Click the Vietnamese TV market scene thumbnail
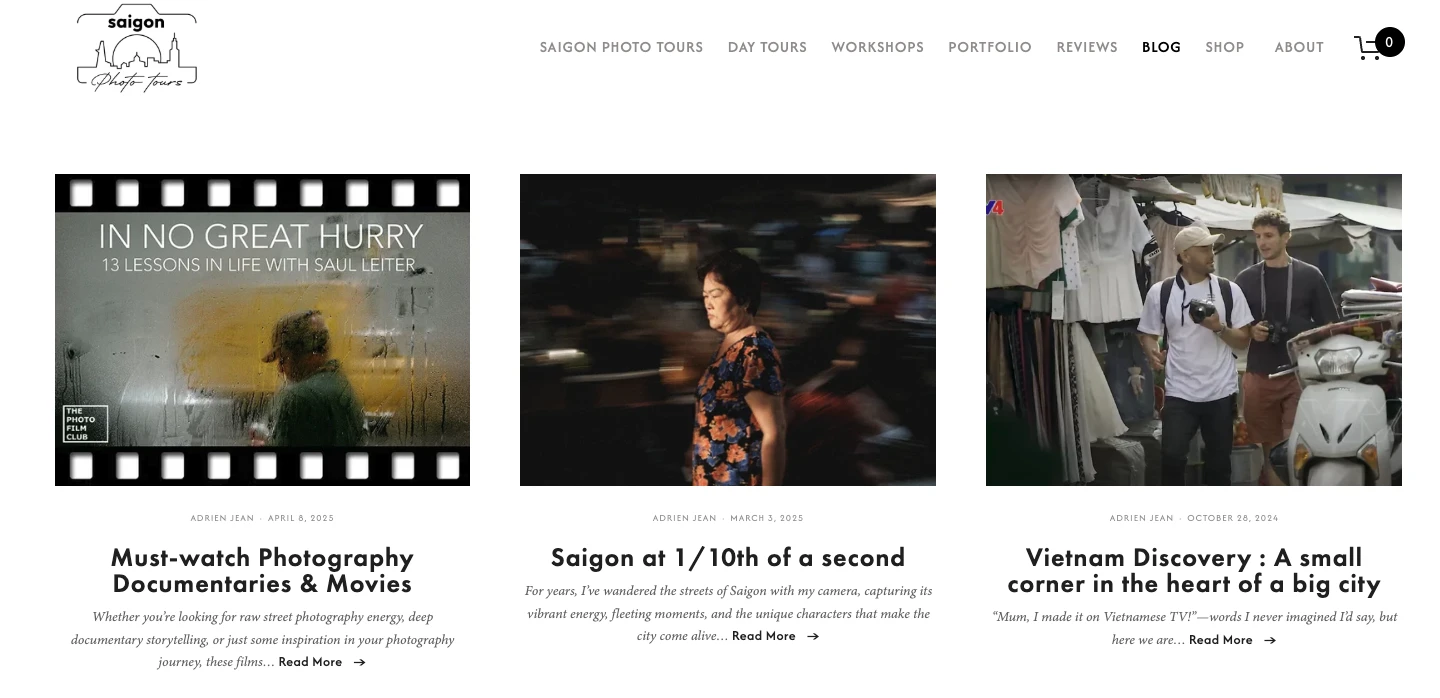The width and height of the screenshot is (1440, 698). (1193, 329)
